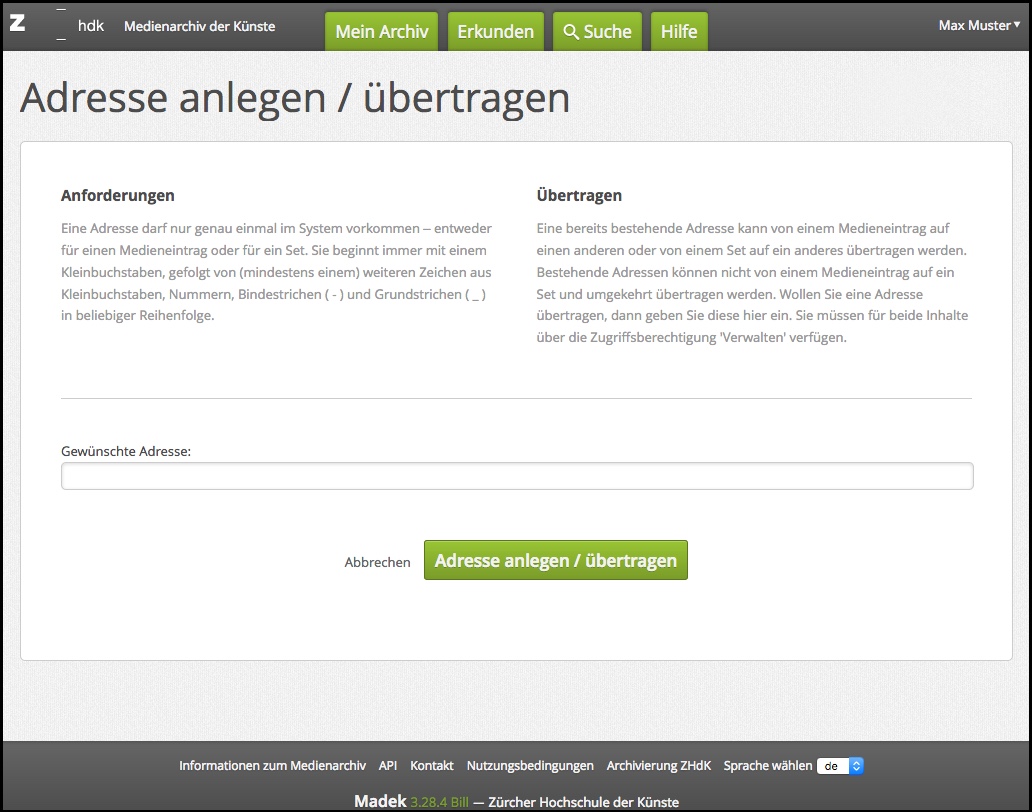Click the Archivierung ZHdK footer link
Screen dimensions: 1032x812
[x=659, y=766]
